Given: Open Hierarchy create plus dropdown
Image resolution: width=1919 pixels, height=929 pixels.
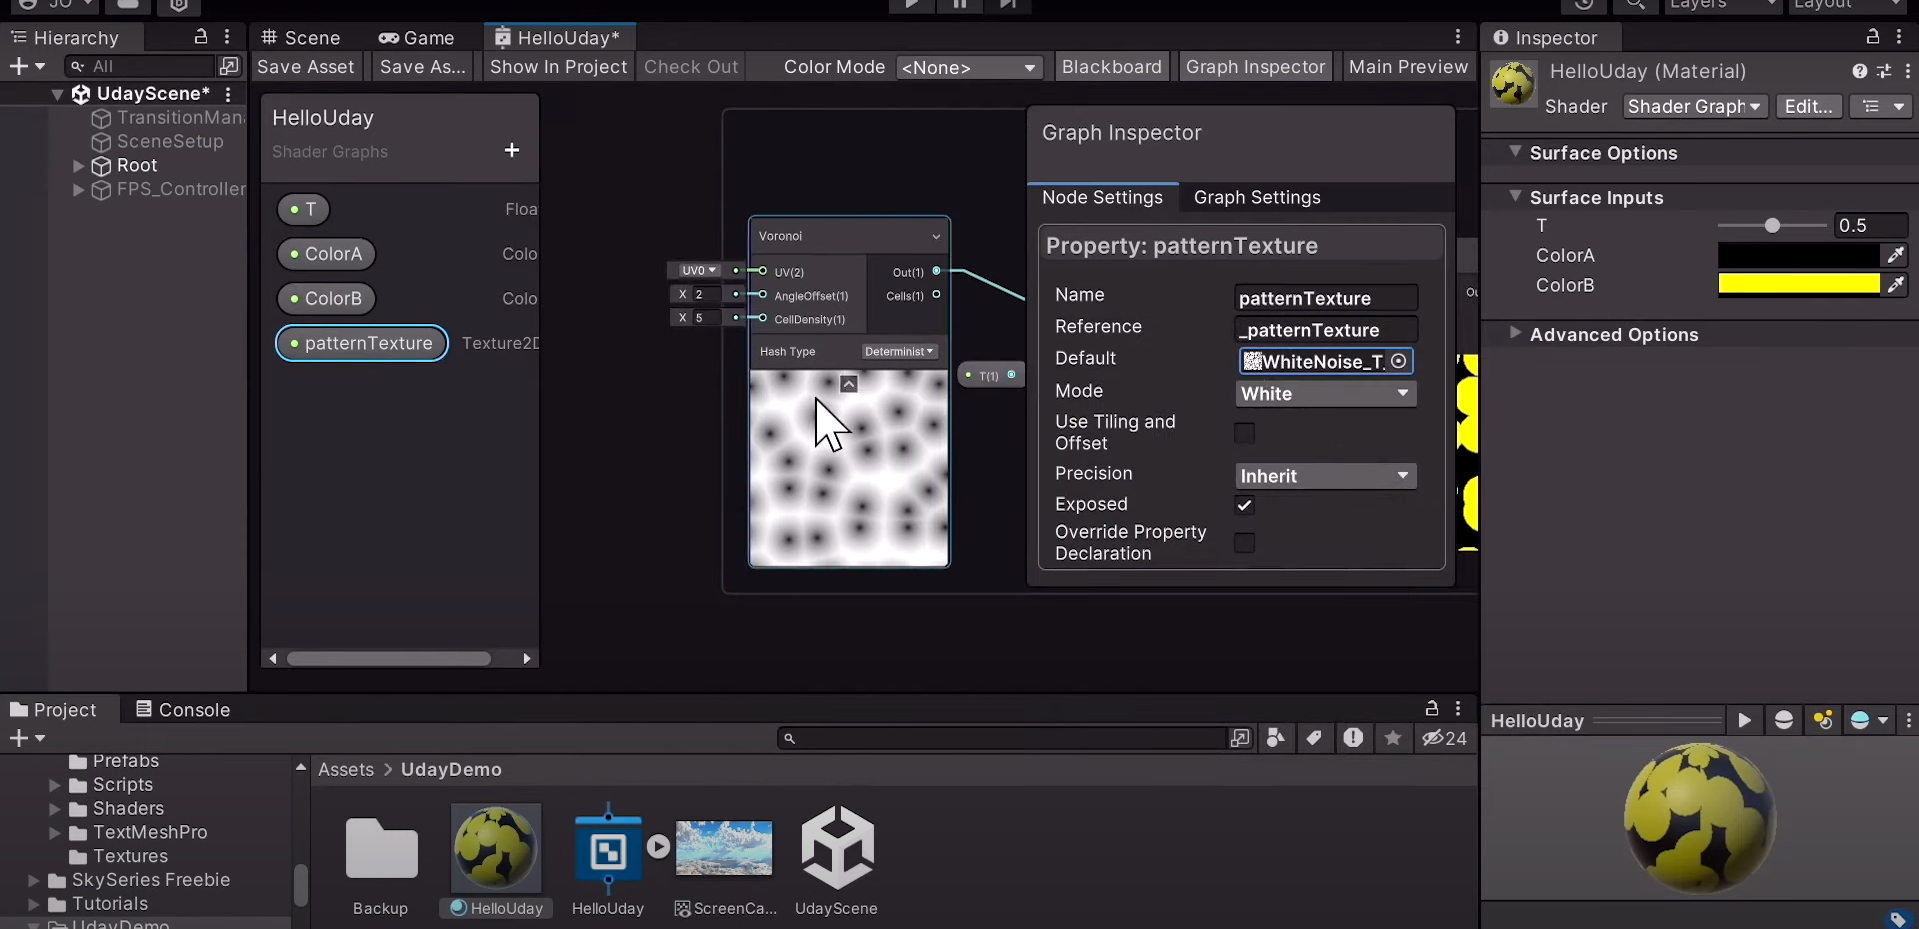Looking at the screenshot, I should [27, 66].
